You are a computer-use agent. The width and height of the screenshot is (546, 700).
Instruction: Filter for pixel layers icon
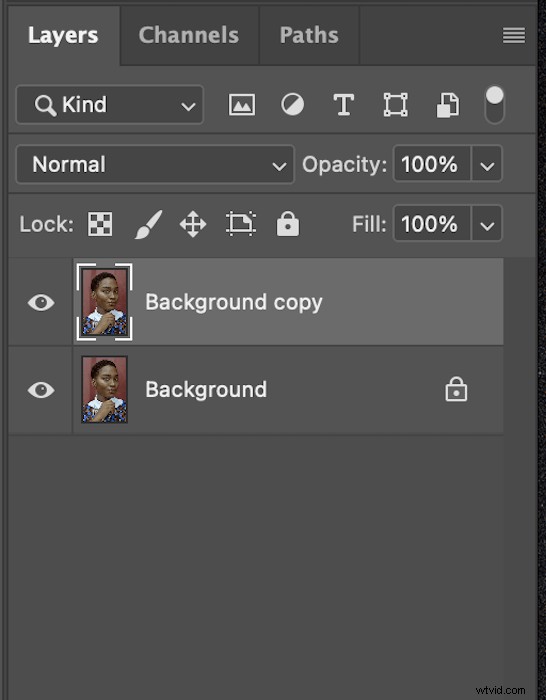242,105
